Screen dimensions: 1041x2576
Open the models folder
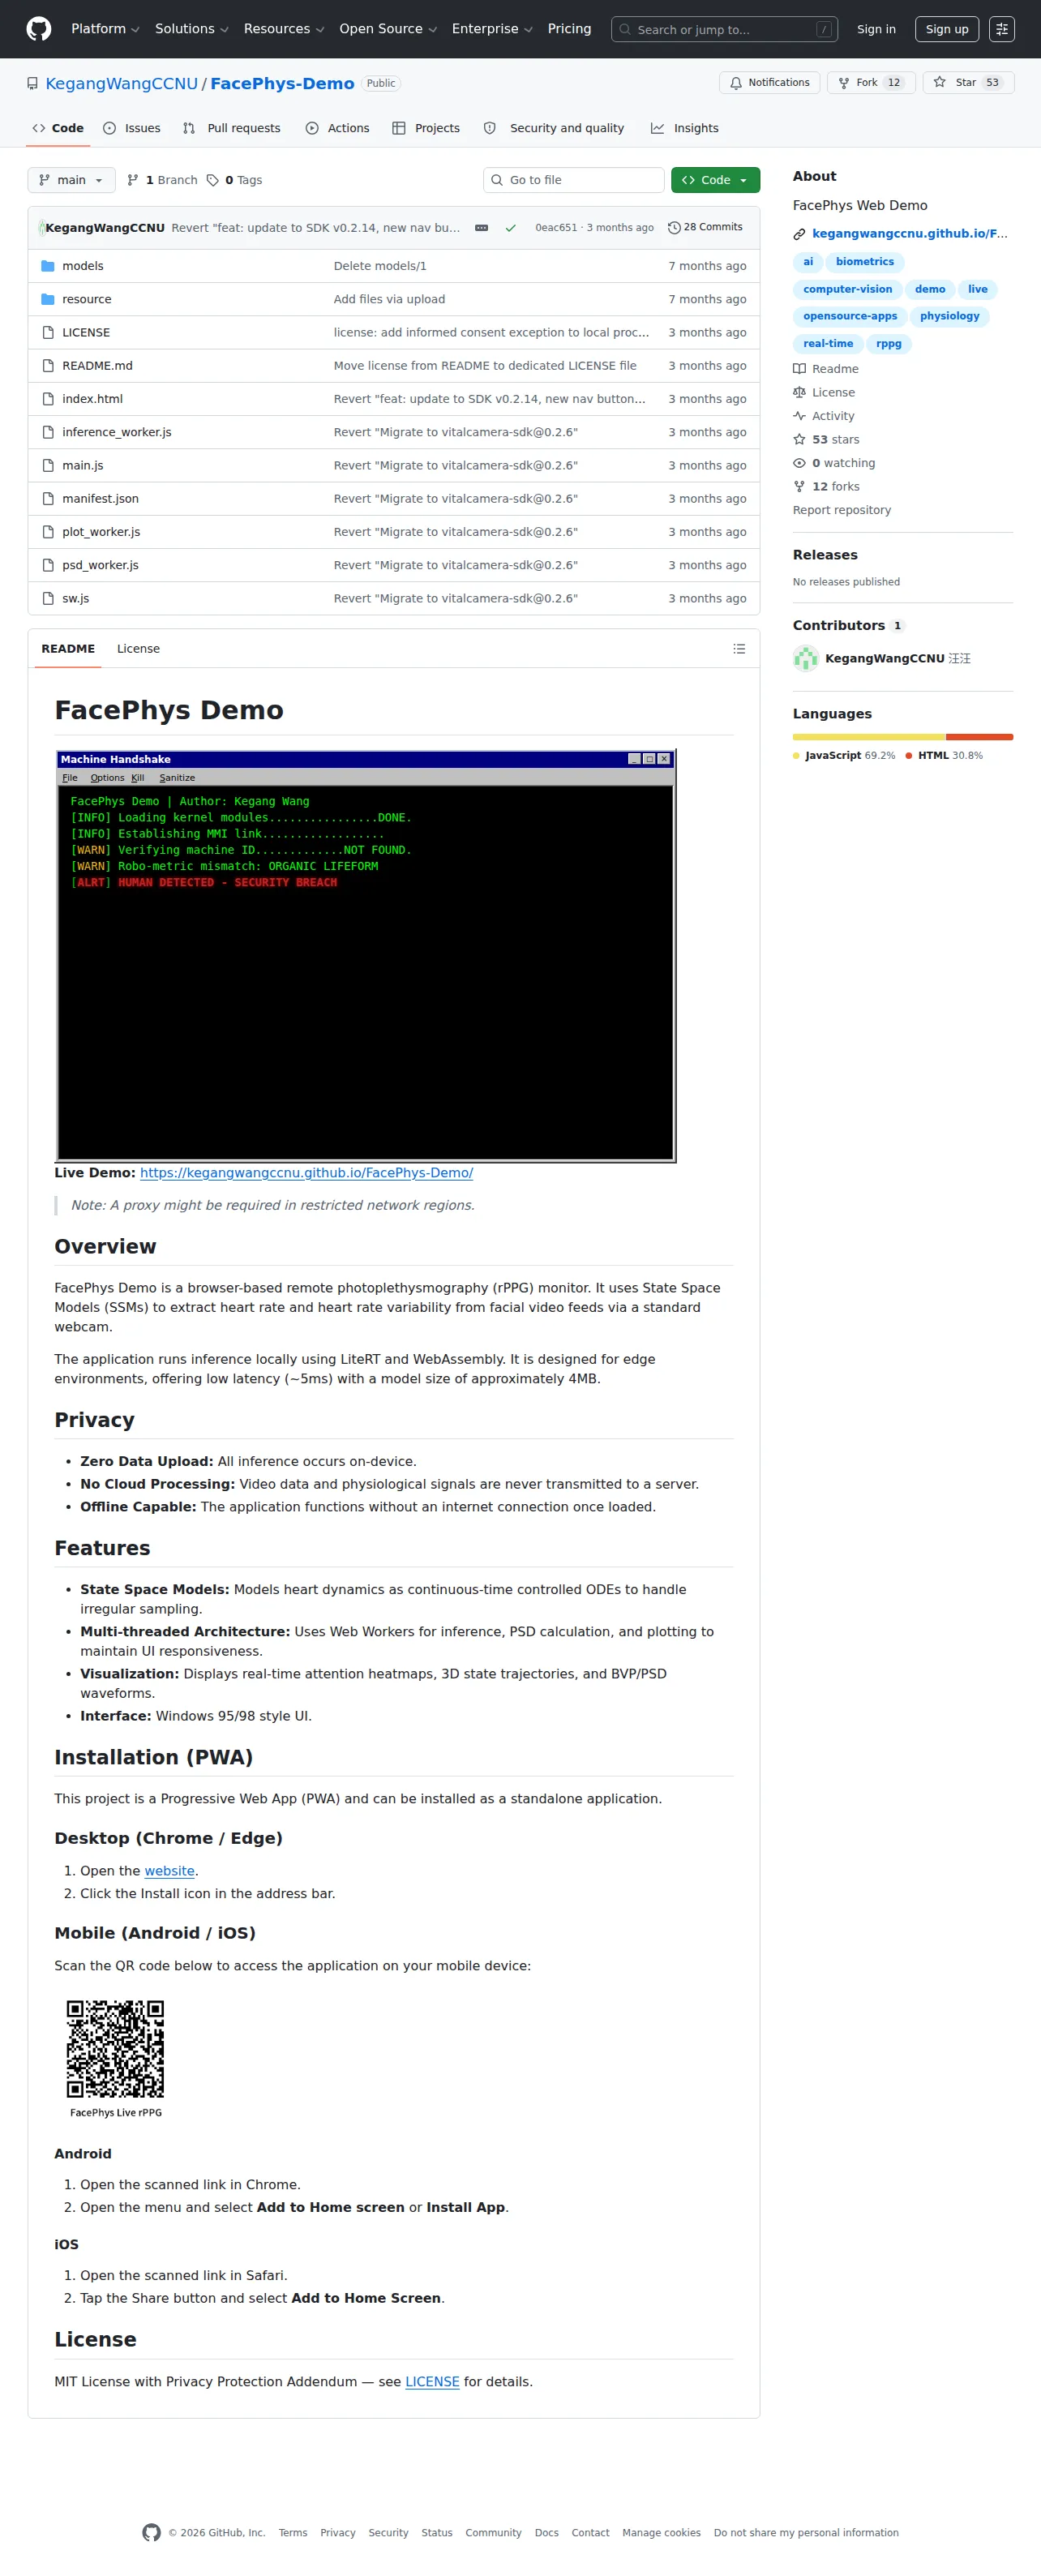pyautogui.click(x=83, y=266)
